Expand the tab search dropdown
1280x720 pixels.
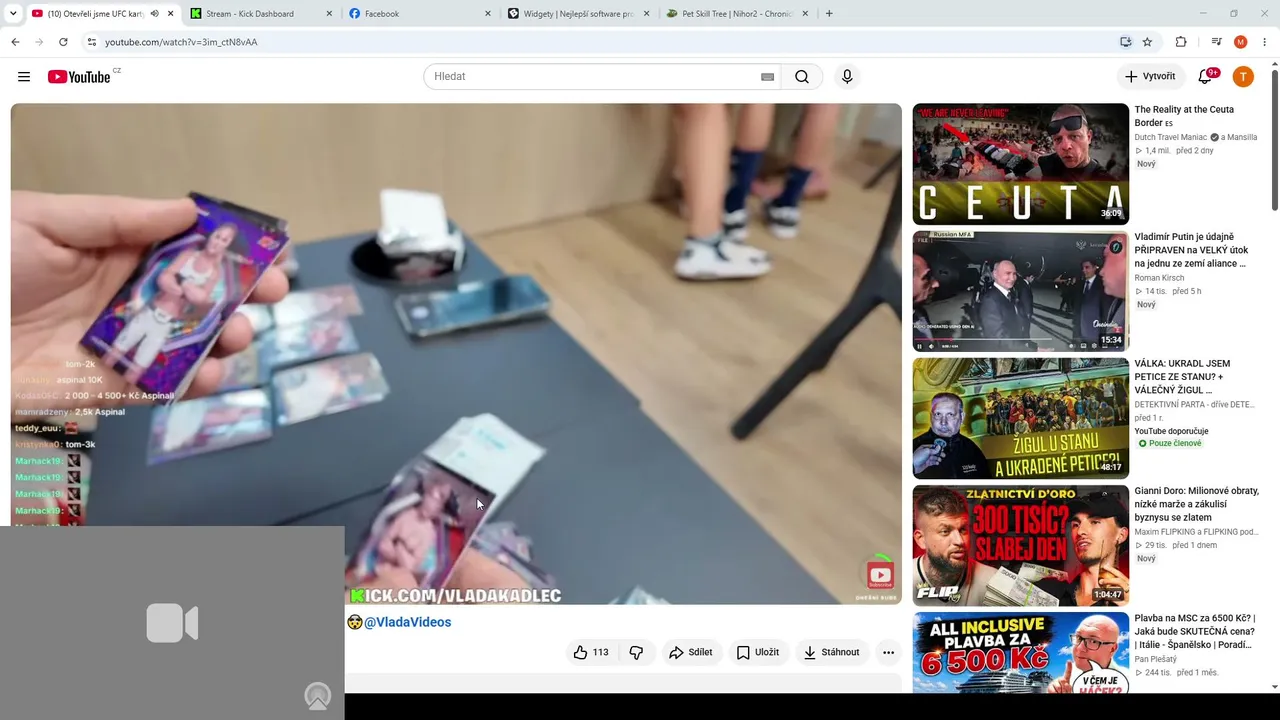pos(13,14)
